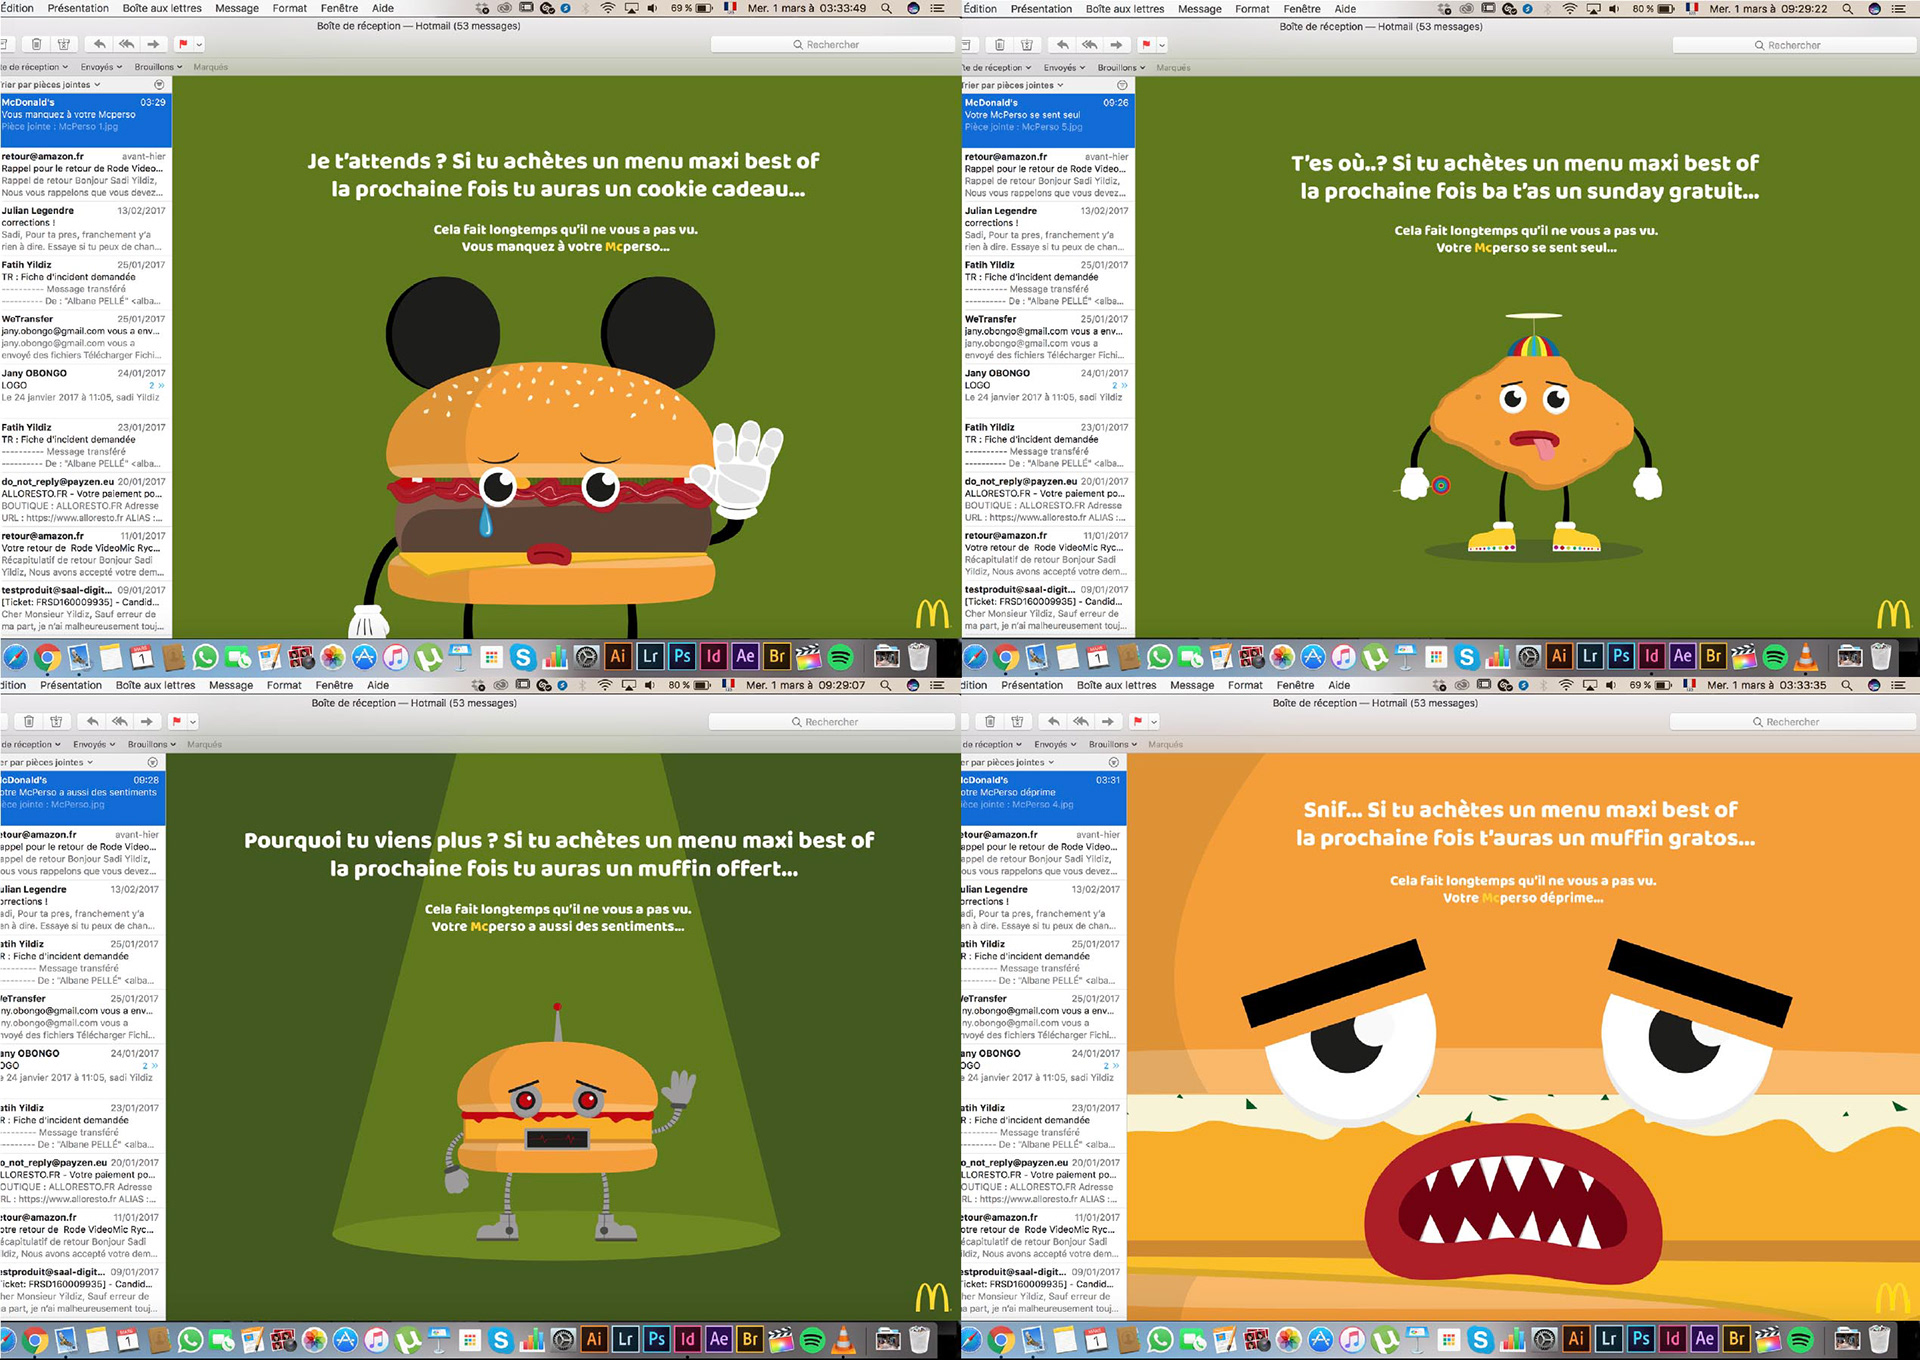Flag message in the muffin gratos Mail window

tap(1137, 721)
